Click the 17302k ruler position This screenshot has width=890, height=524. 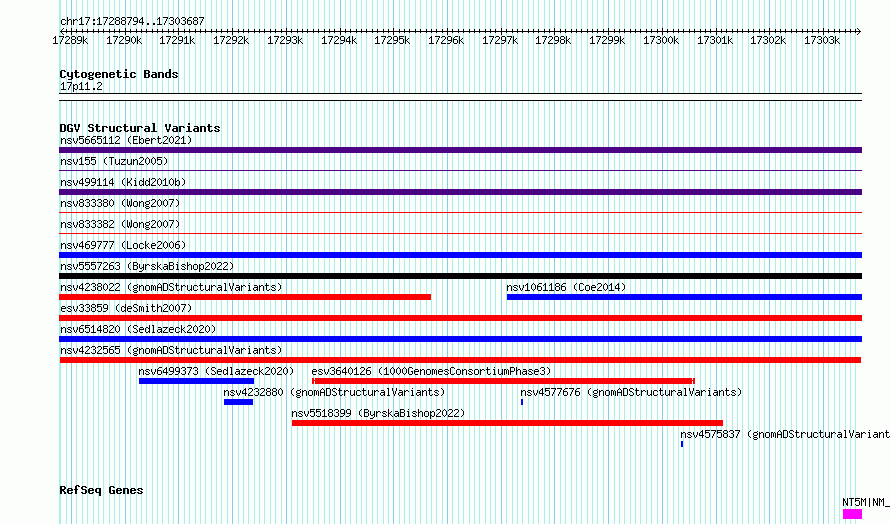[x=769, y=40]
